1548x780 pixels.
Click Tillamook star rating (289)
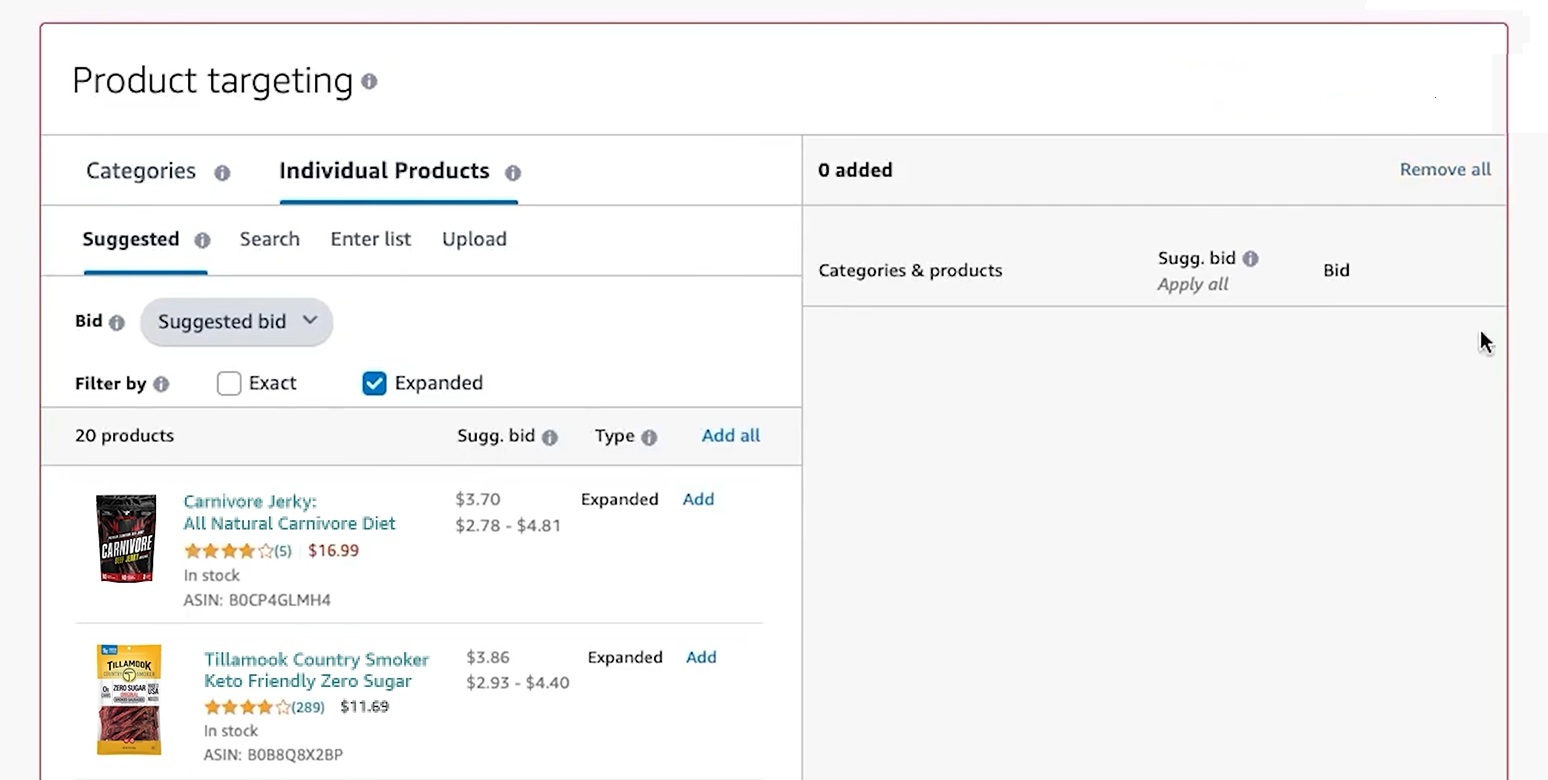pos(264,707)
